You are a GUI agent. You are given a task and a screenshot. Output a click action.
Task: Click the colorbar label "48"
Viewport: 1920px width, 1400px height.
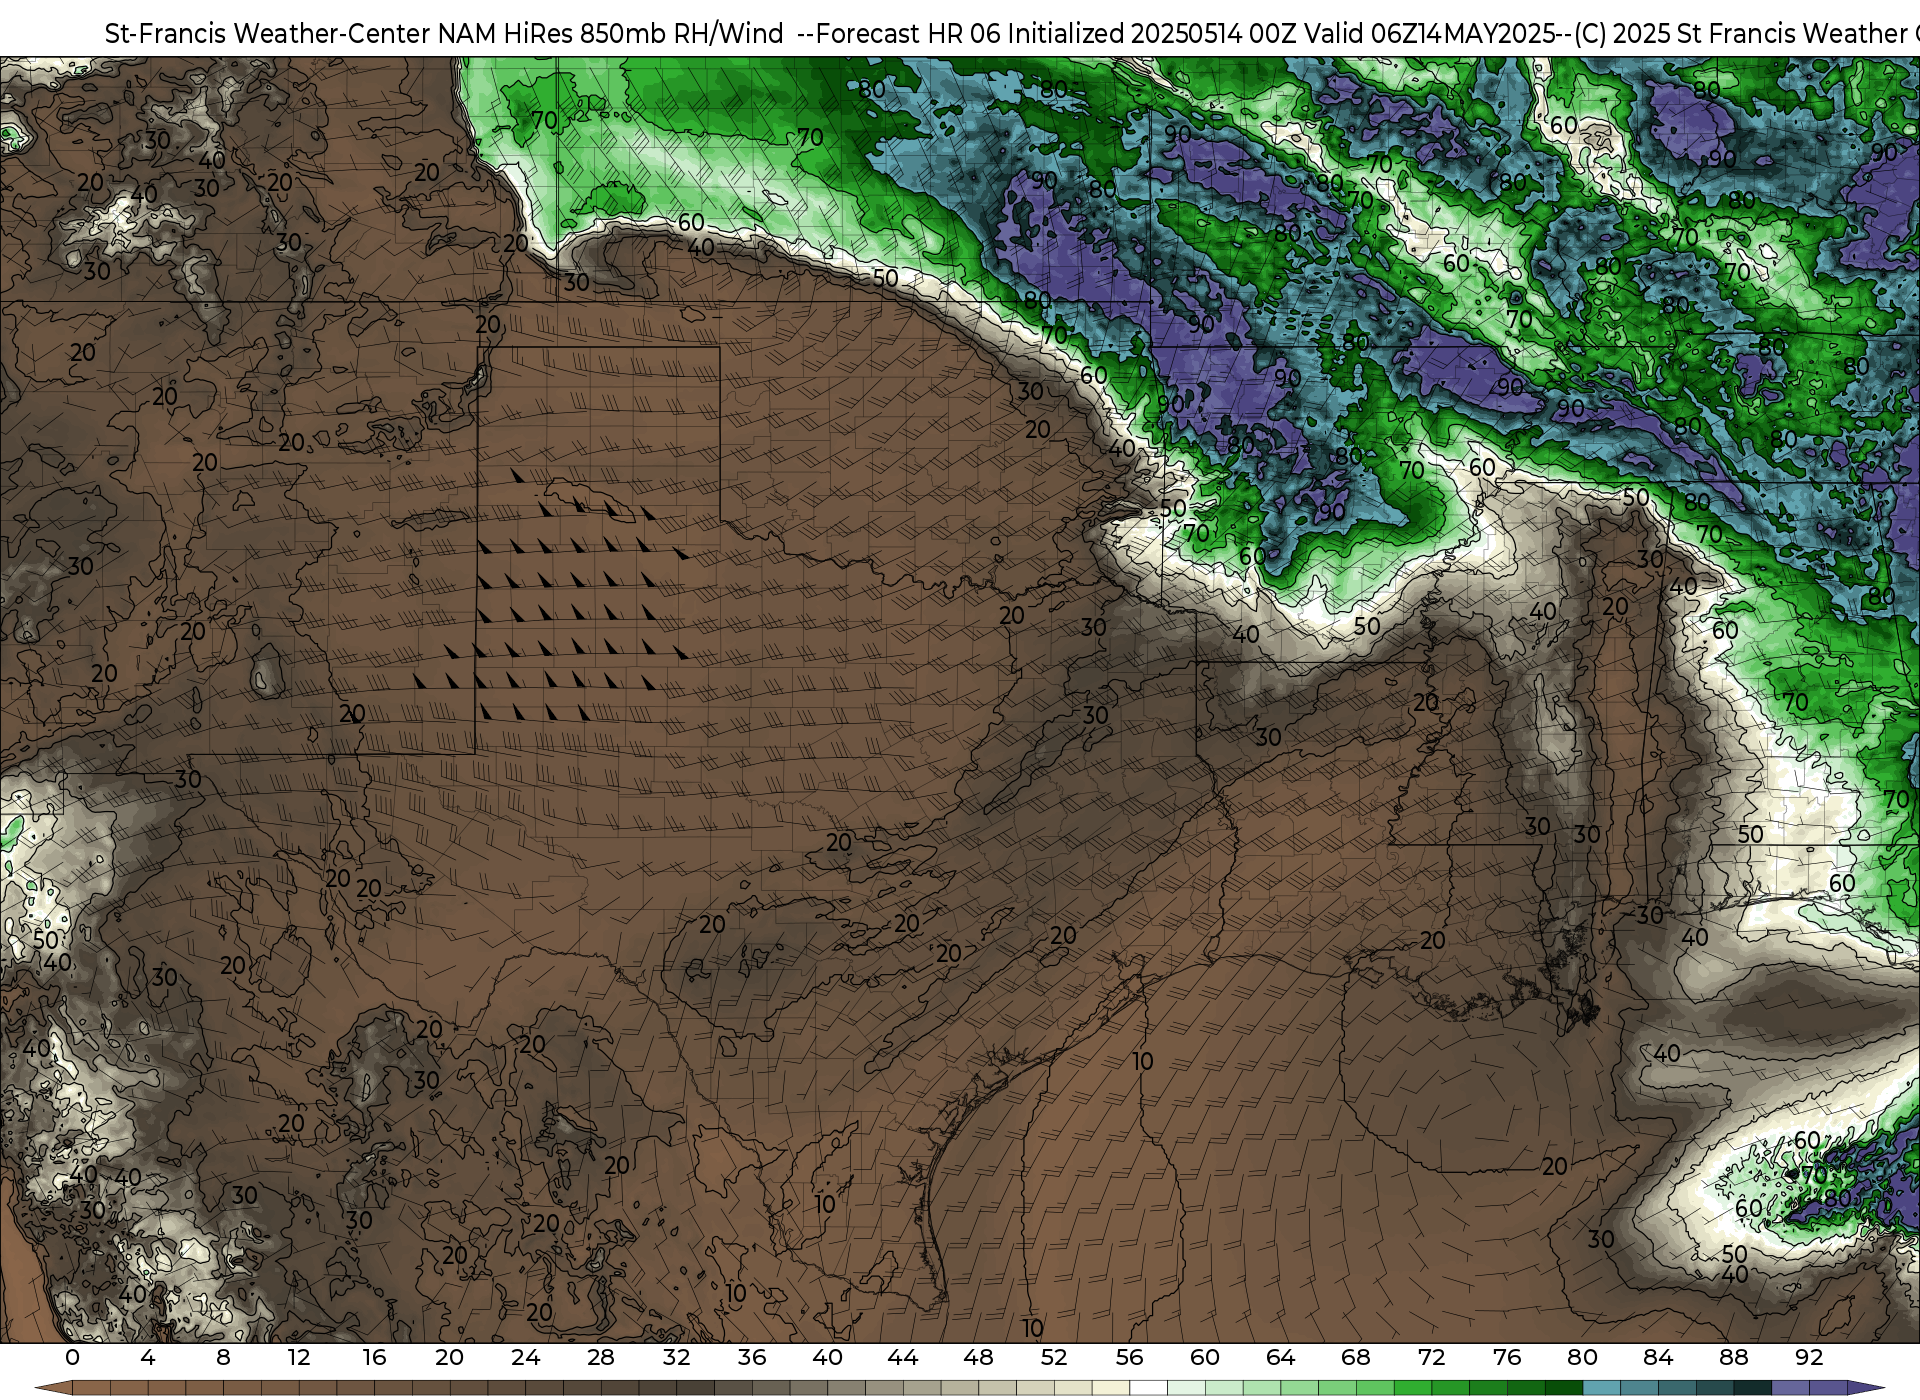pyautogui.click(x=978, y=1357)
